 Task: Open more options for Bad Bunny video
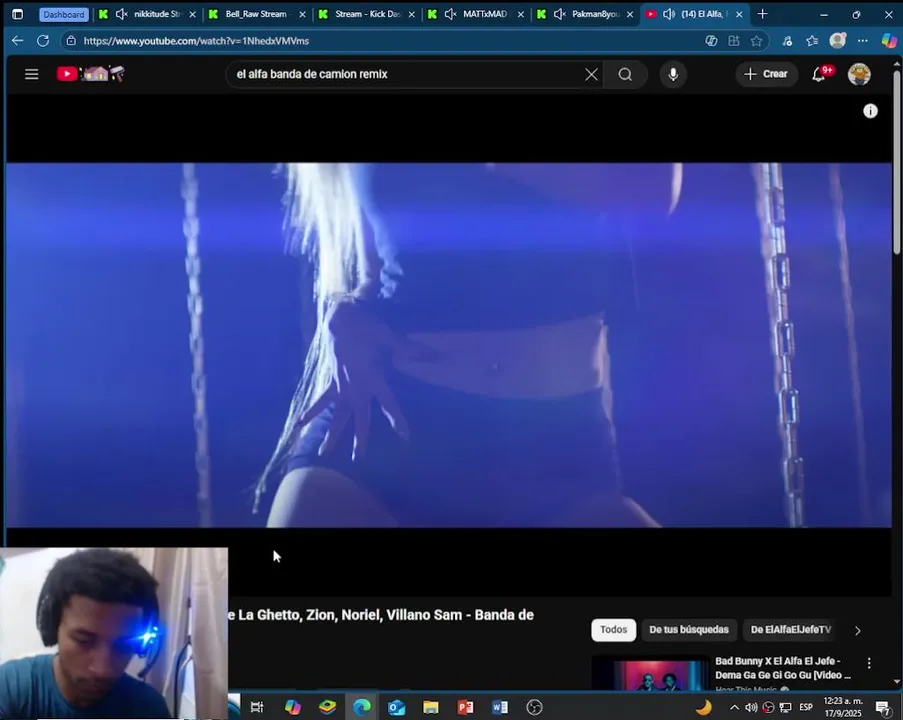869,664
